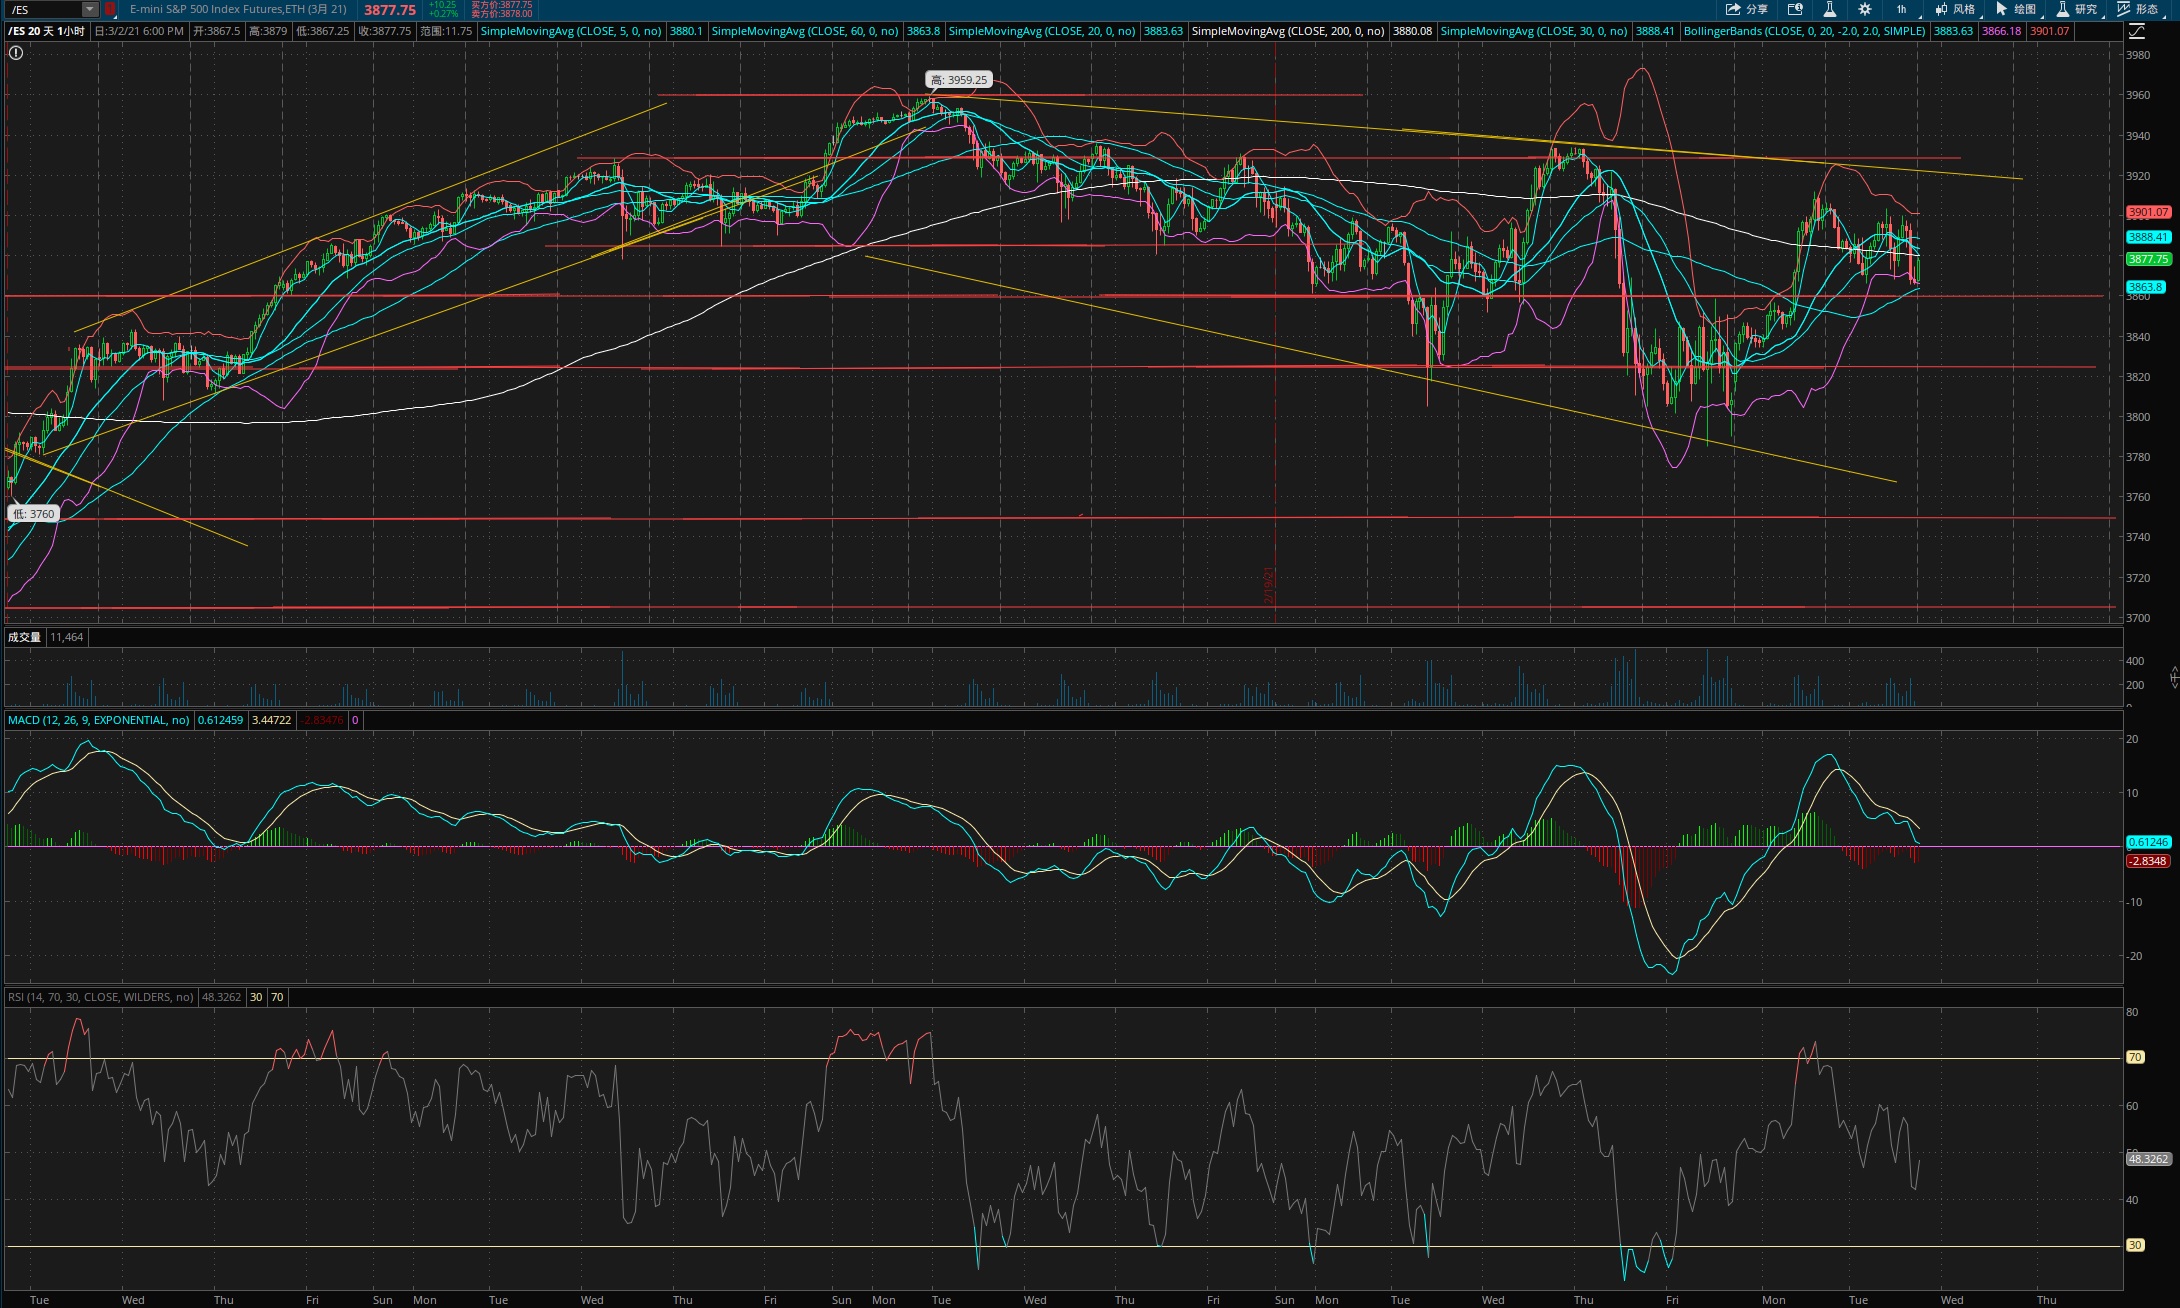Screen dimensions: 2180x1308
Task: Click the 买方价 bid price text
Action: [501, 5]
